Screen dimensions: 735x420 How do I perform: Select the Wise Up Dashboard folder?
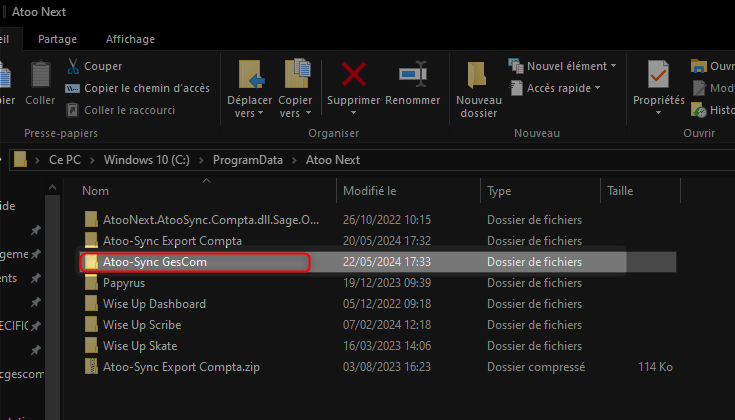(x=154, y=304)
